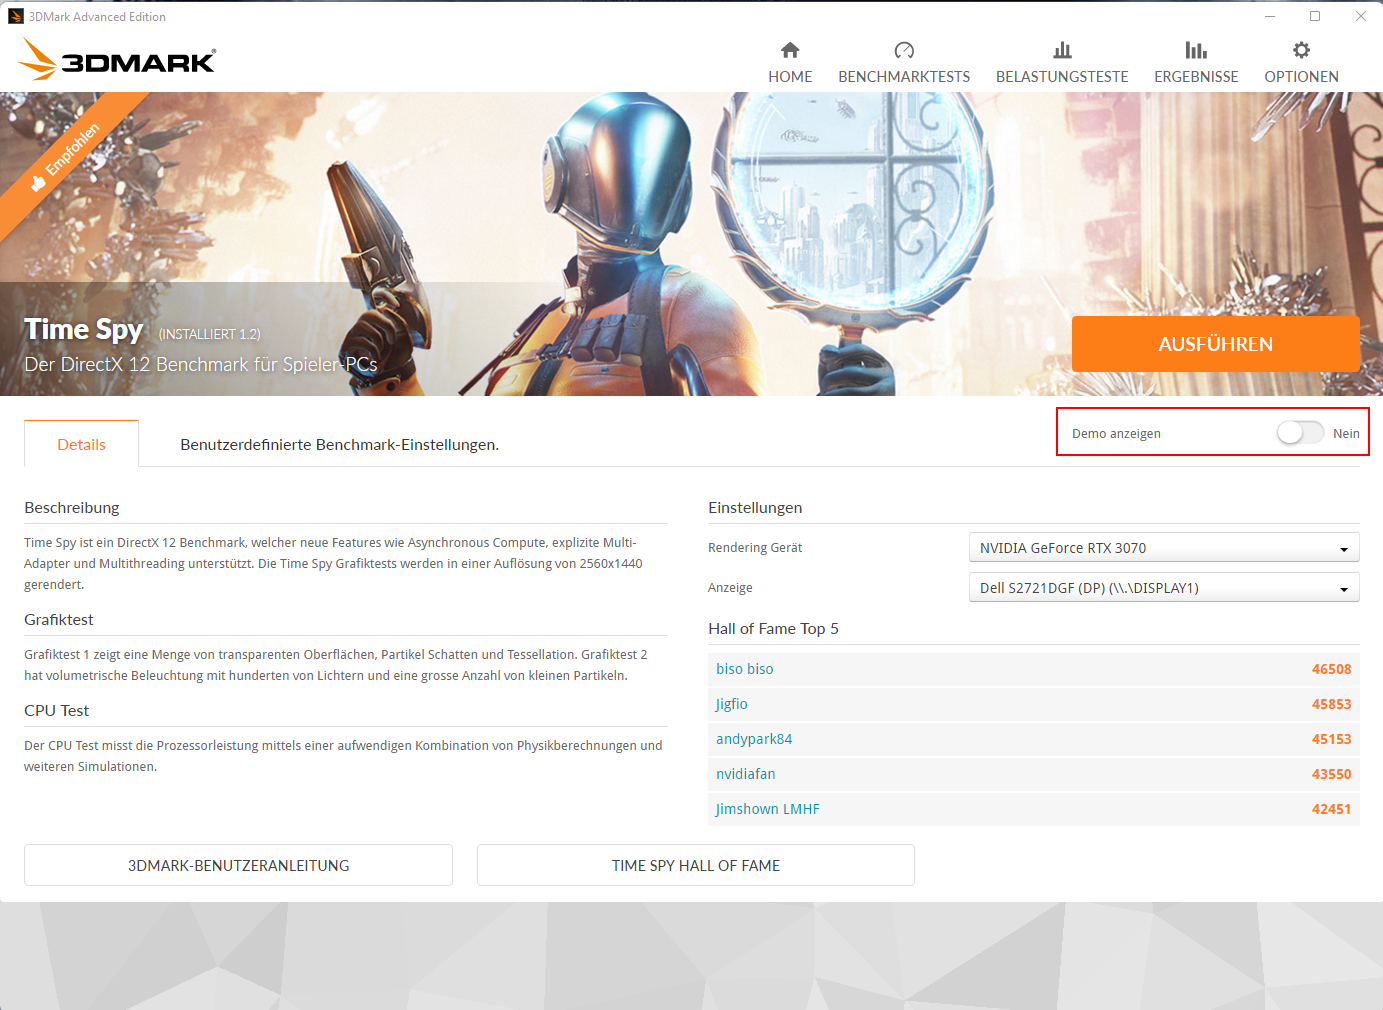
Task: Switch to Benutzerdefinierte Benchmark-Einstellungen tab
Action: (339, 444)
